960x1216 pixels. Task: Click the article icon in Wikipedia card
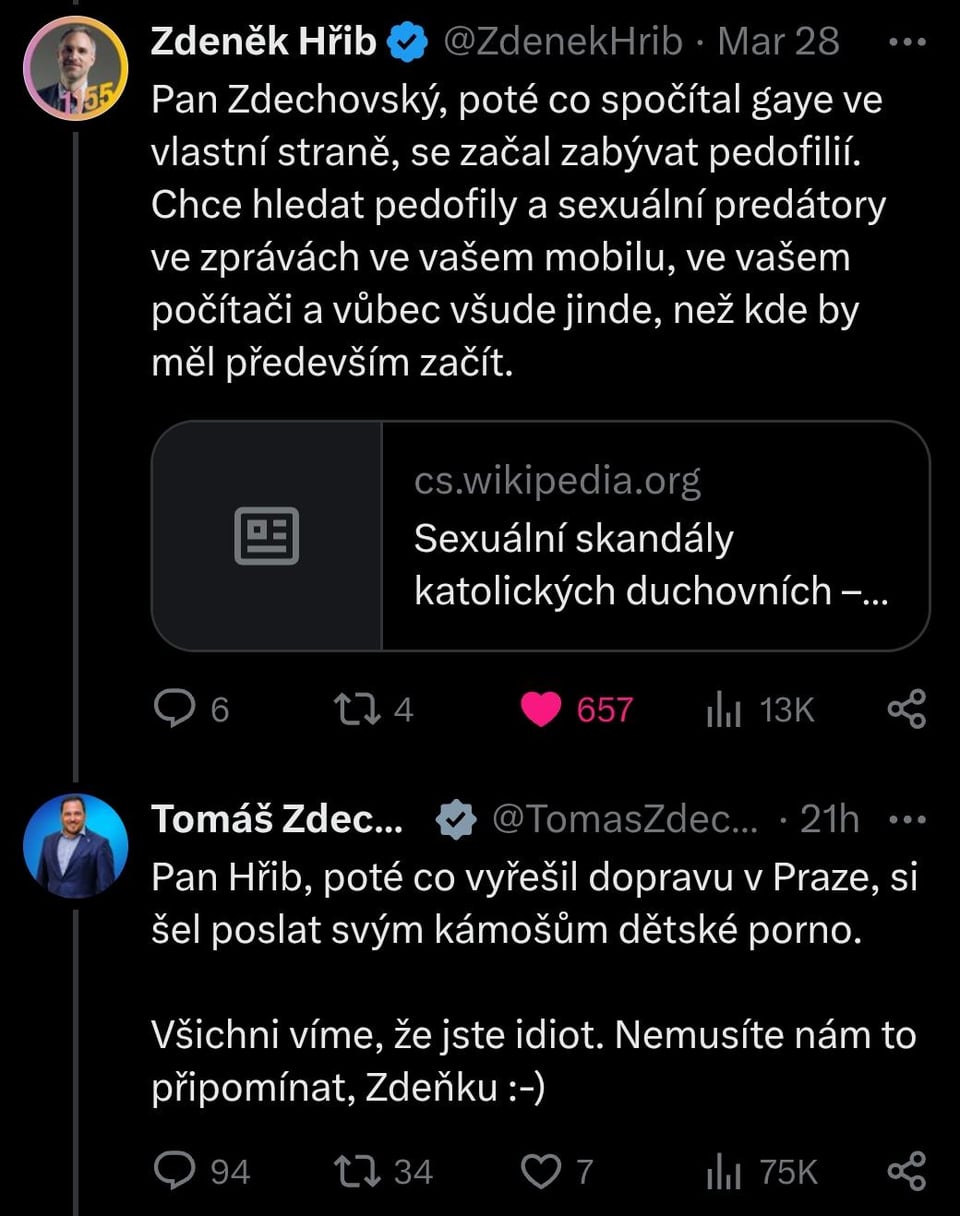coord(267,536)
